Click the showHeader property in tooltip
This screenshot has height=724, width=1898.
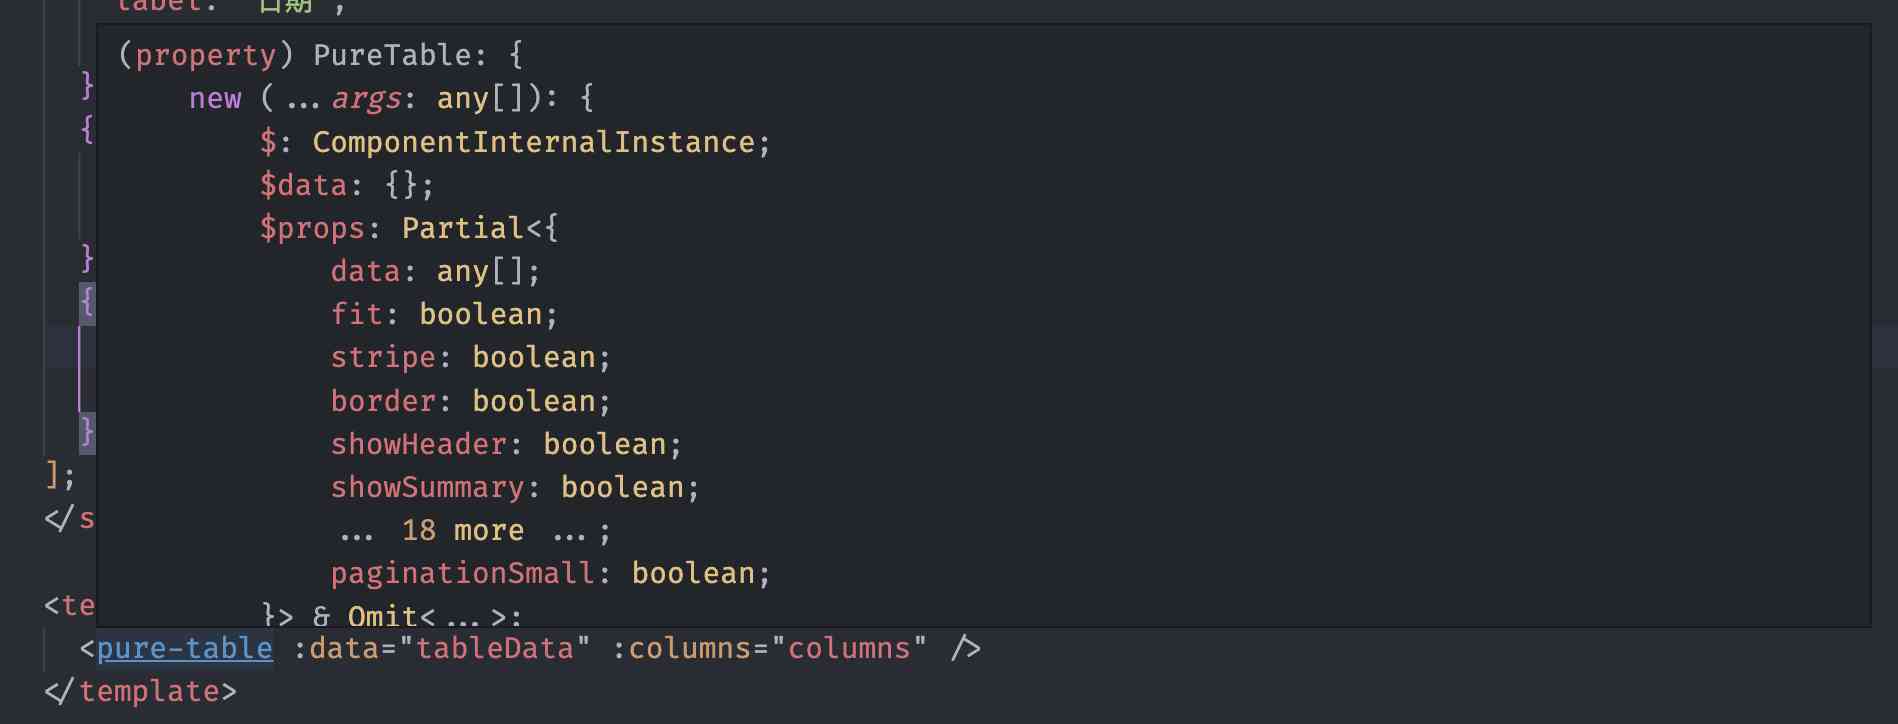[418, 444]
